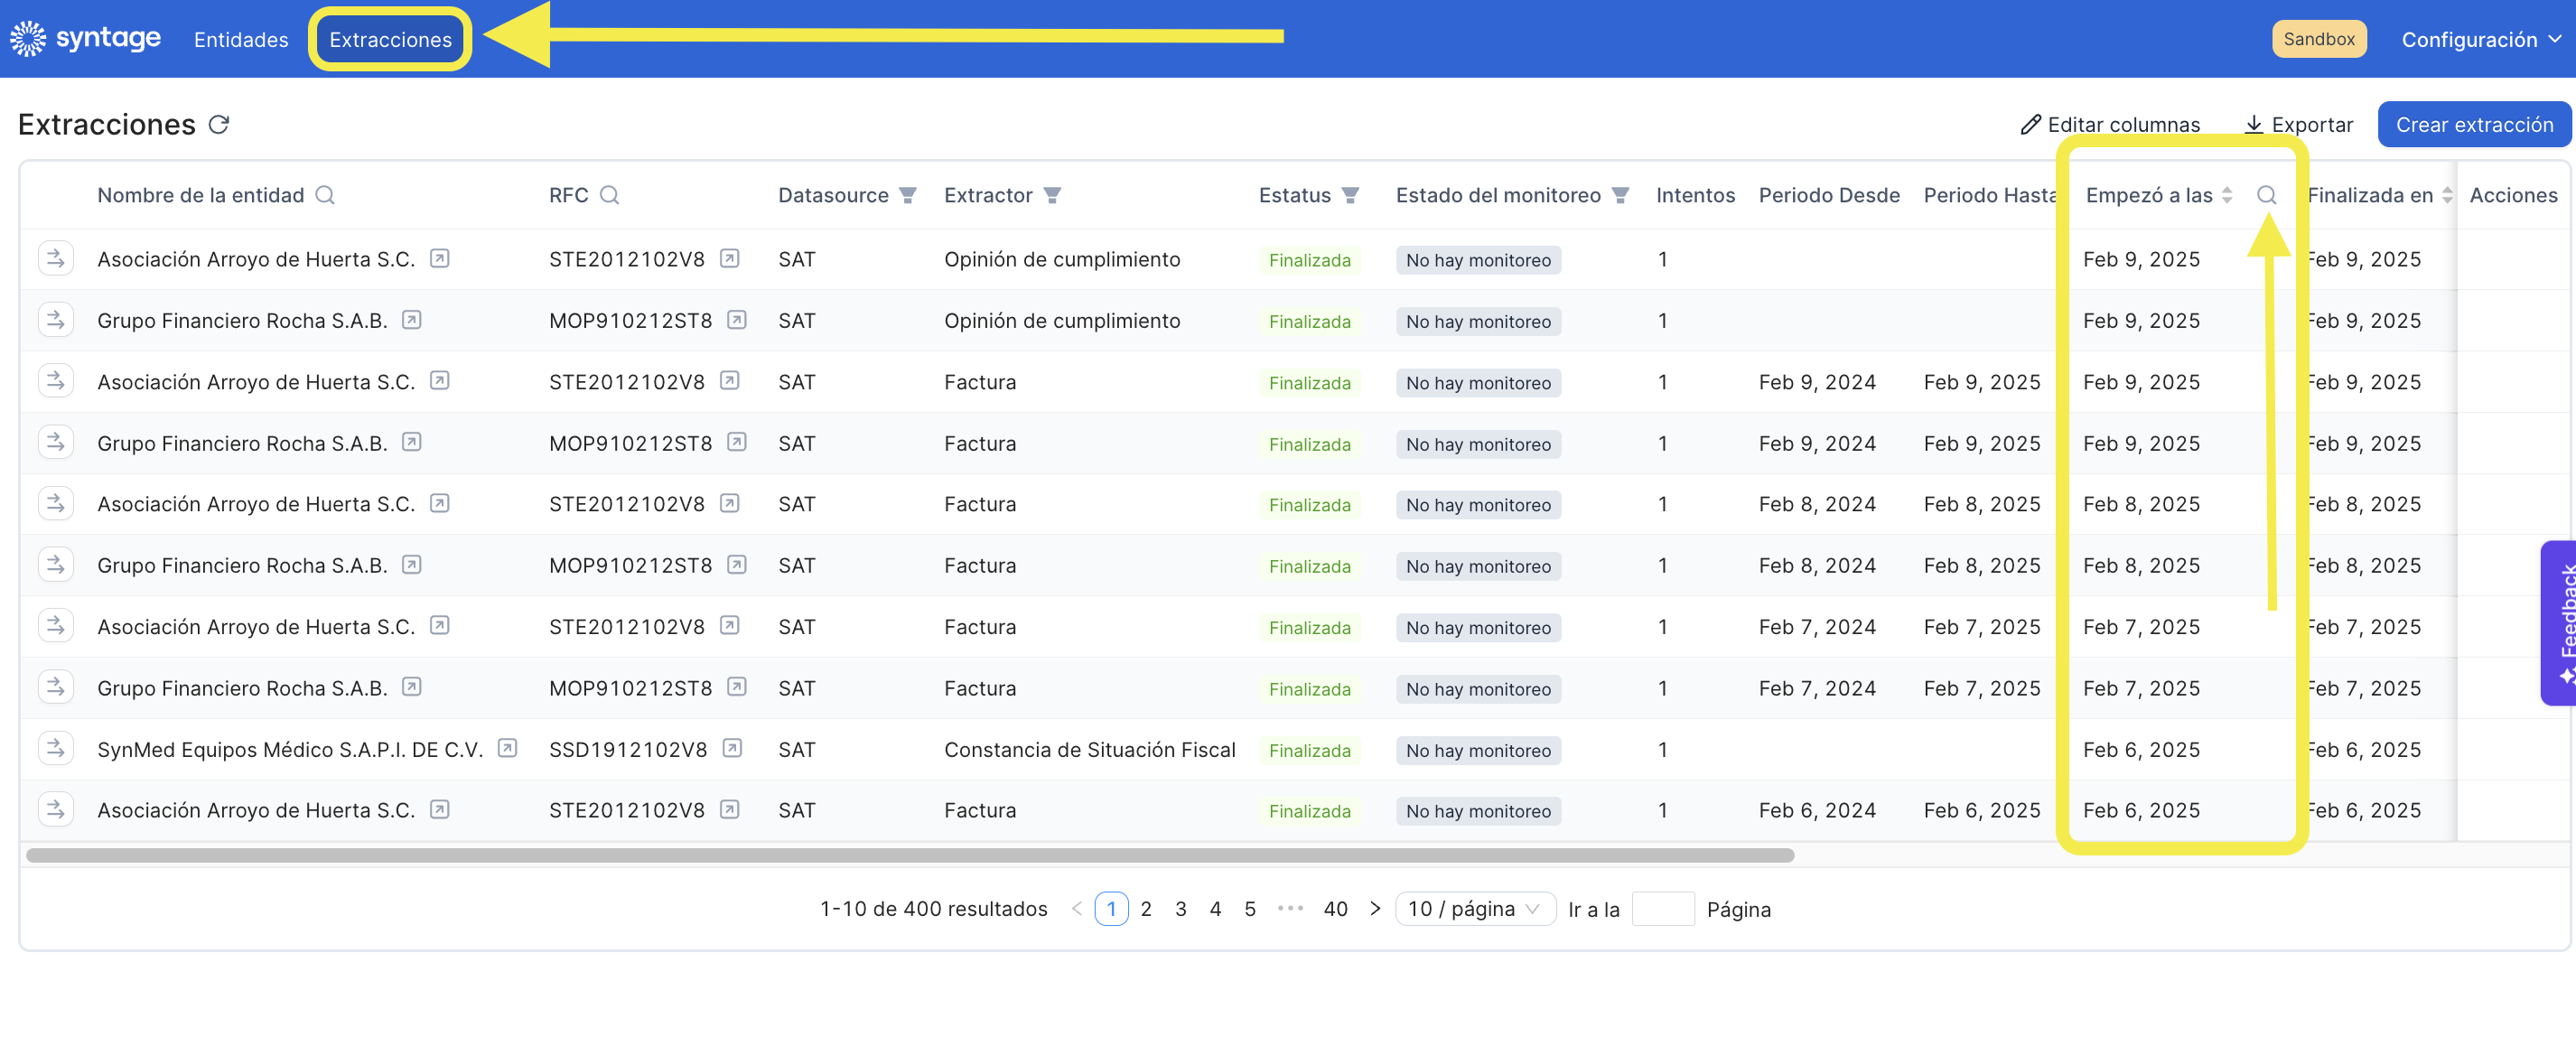Go to page 2
Viewport: 2576px width, 1037px height.
[1146, 909]
